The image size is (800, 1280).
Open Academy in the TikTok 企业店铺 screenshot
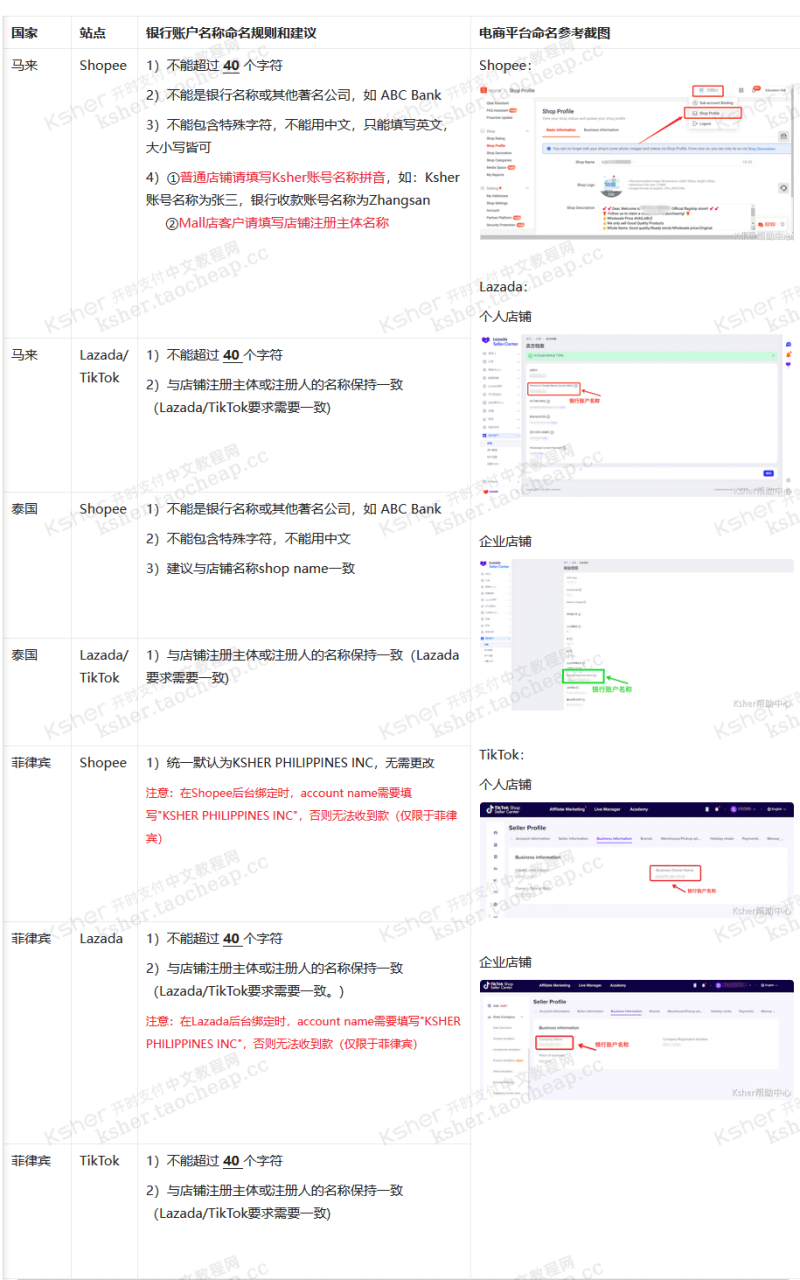coord(618,985)
